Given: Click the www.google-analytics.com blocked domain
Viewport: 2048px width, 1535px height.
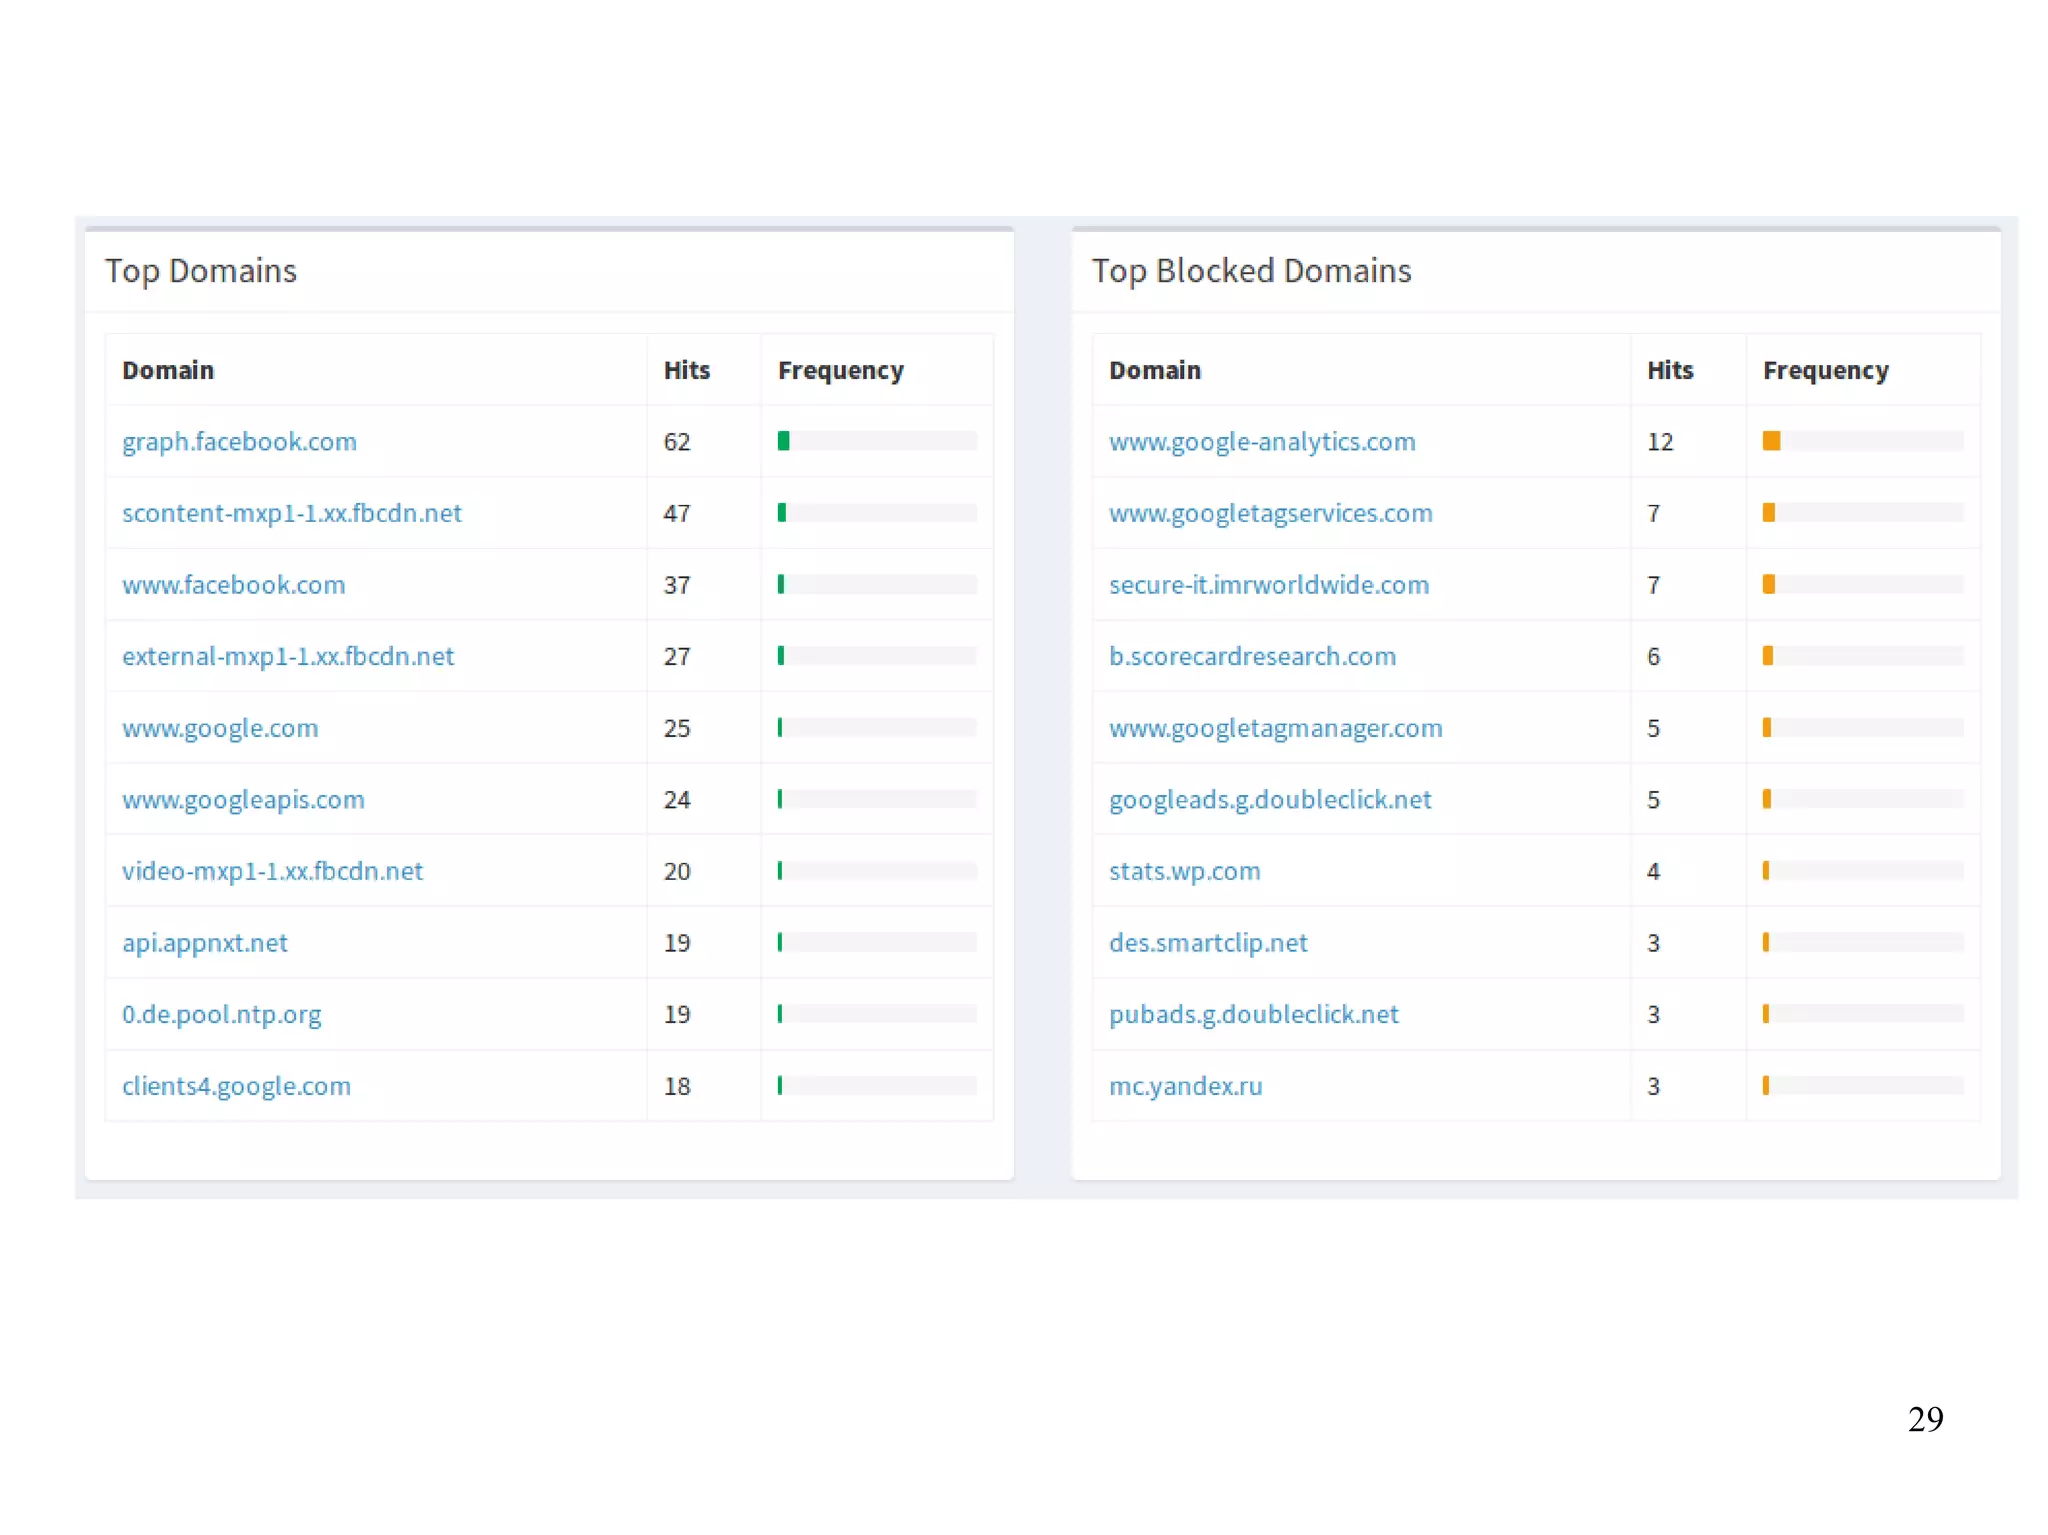Looking at the screenshot, I should point(1261,441).
